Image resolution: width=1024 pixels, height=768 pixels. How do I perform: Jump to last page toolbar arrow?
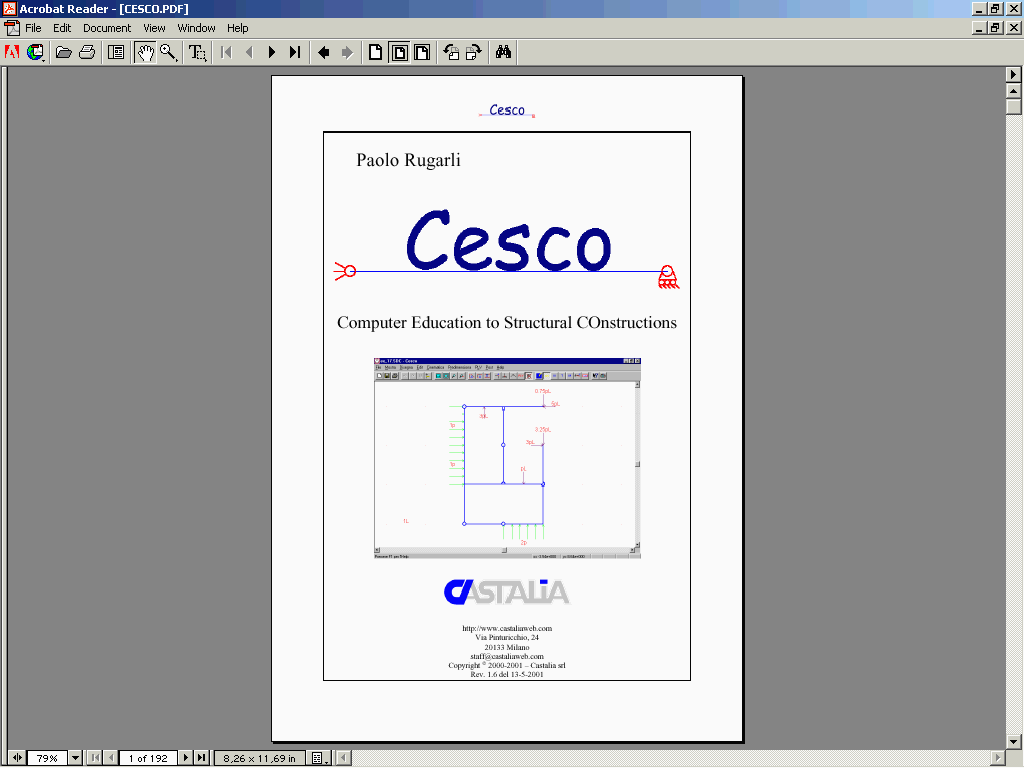pyautogui.click(x=295, y=52)
